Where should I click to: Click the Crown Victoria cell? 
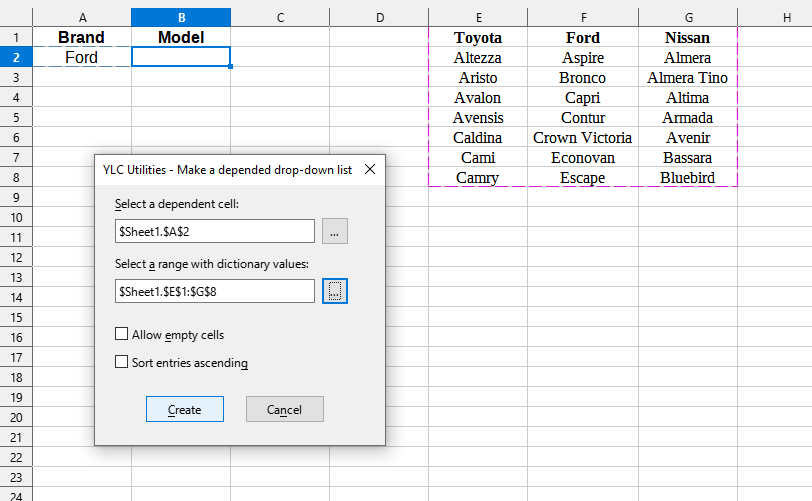[583, 137]
